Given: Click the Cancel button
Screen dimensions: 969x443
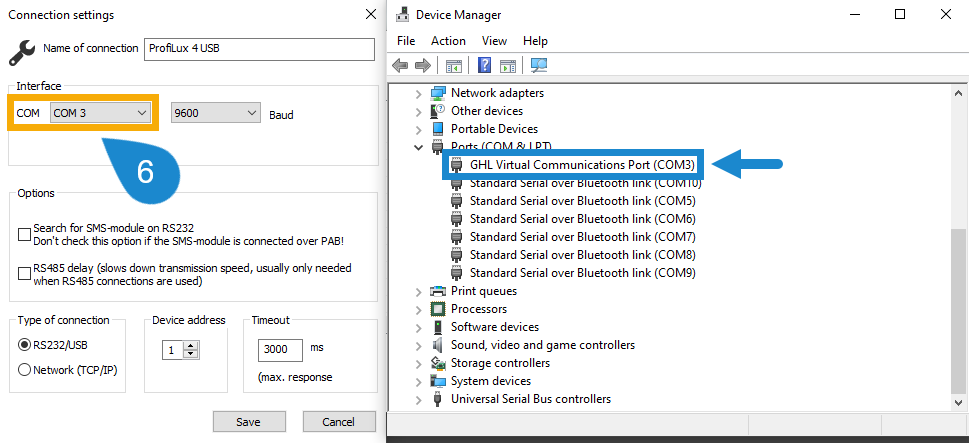Looking at the screenshot, I should 339,422.
